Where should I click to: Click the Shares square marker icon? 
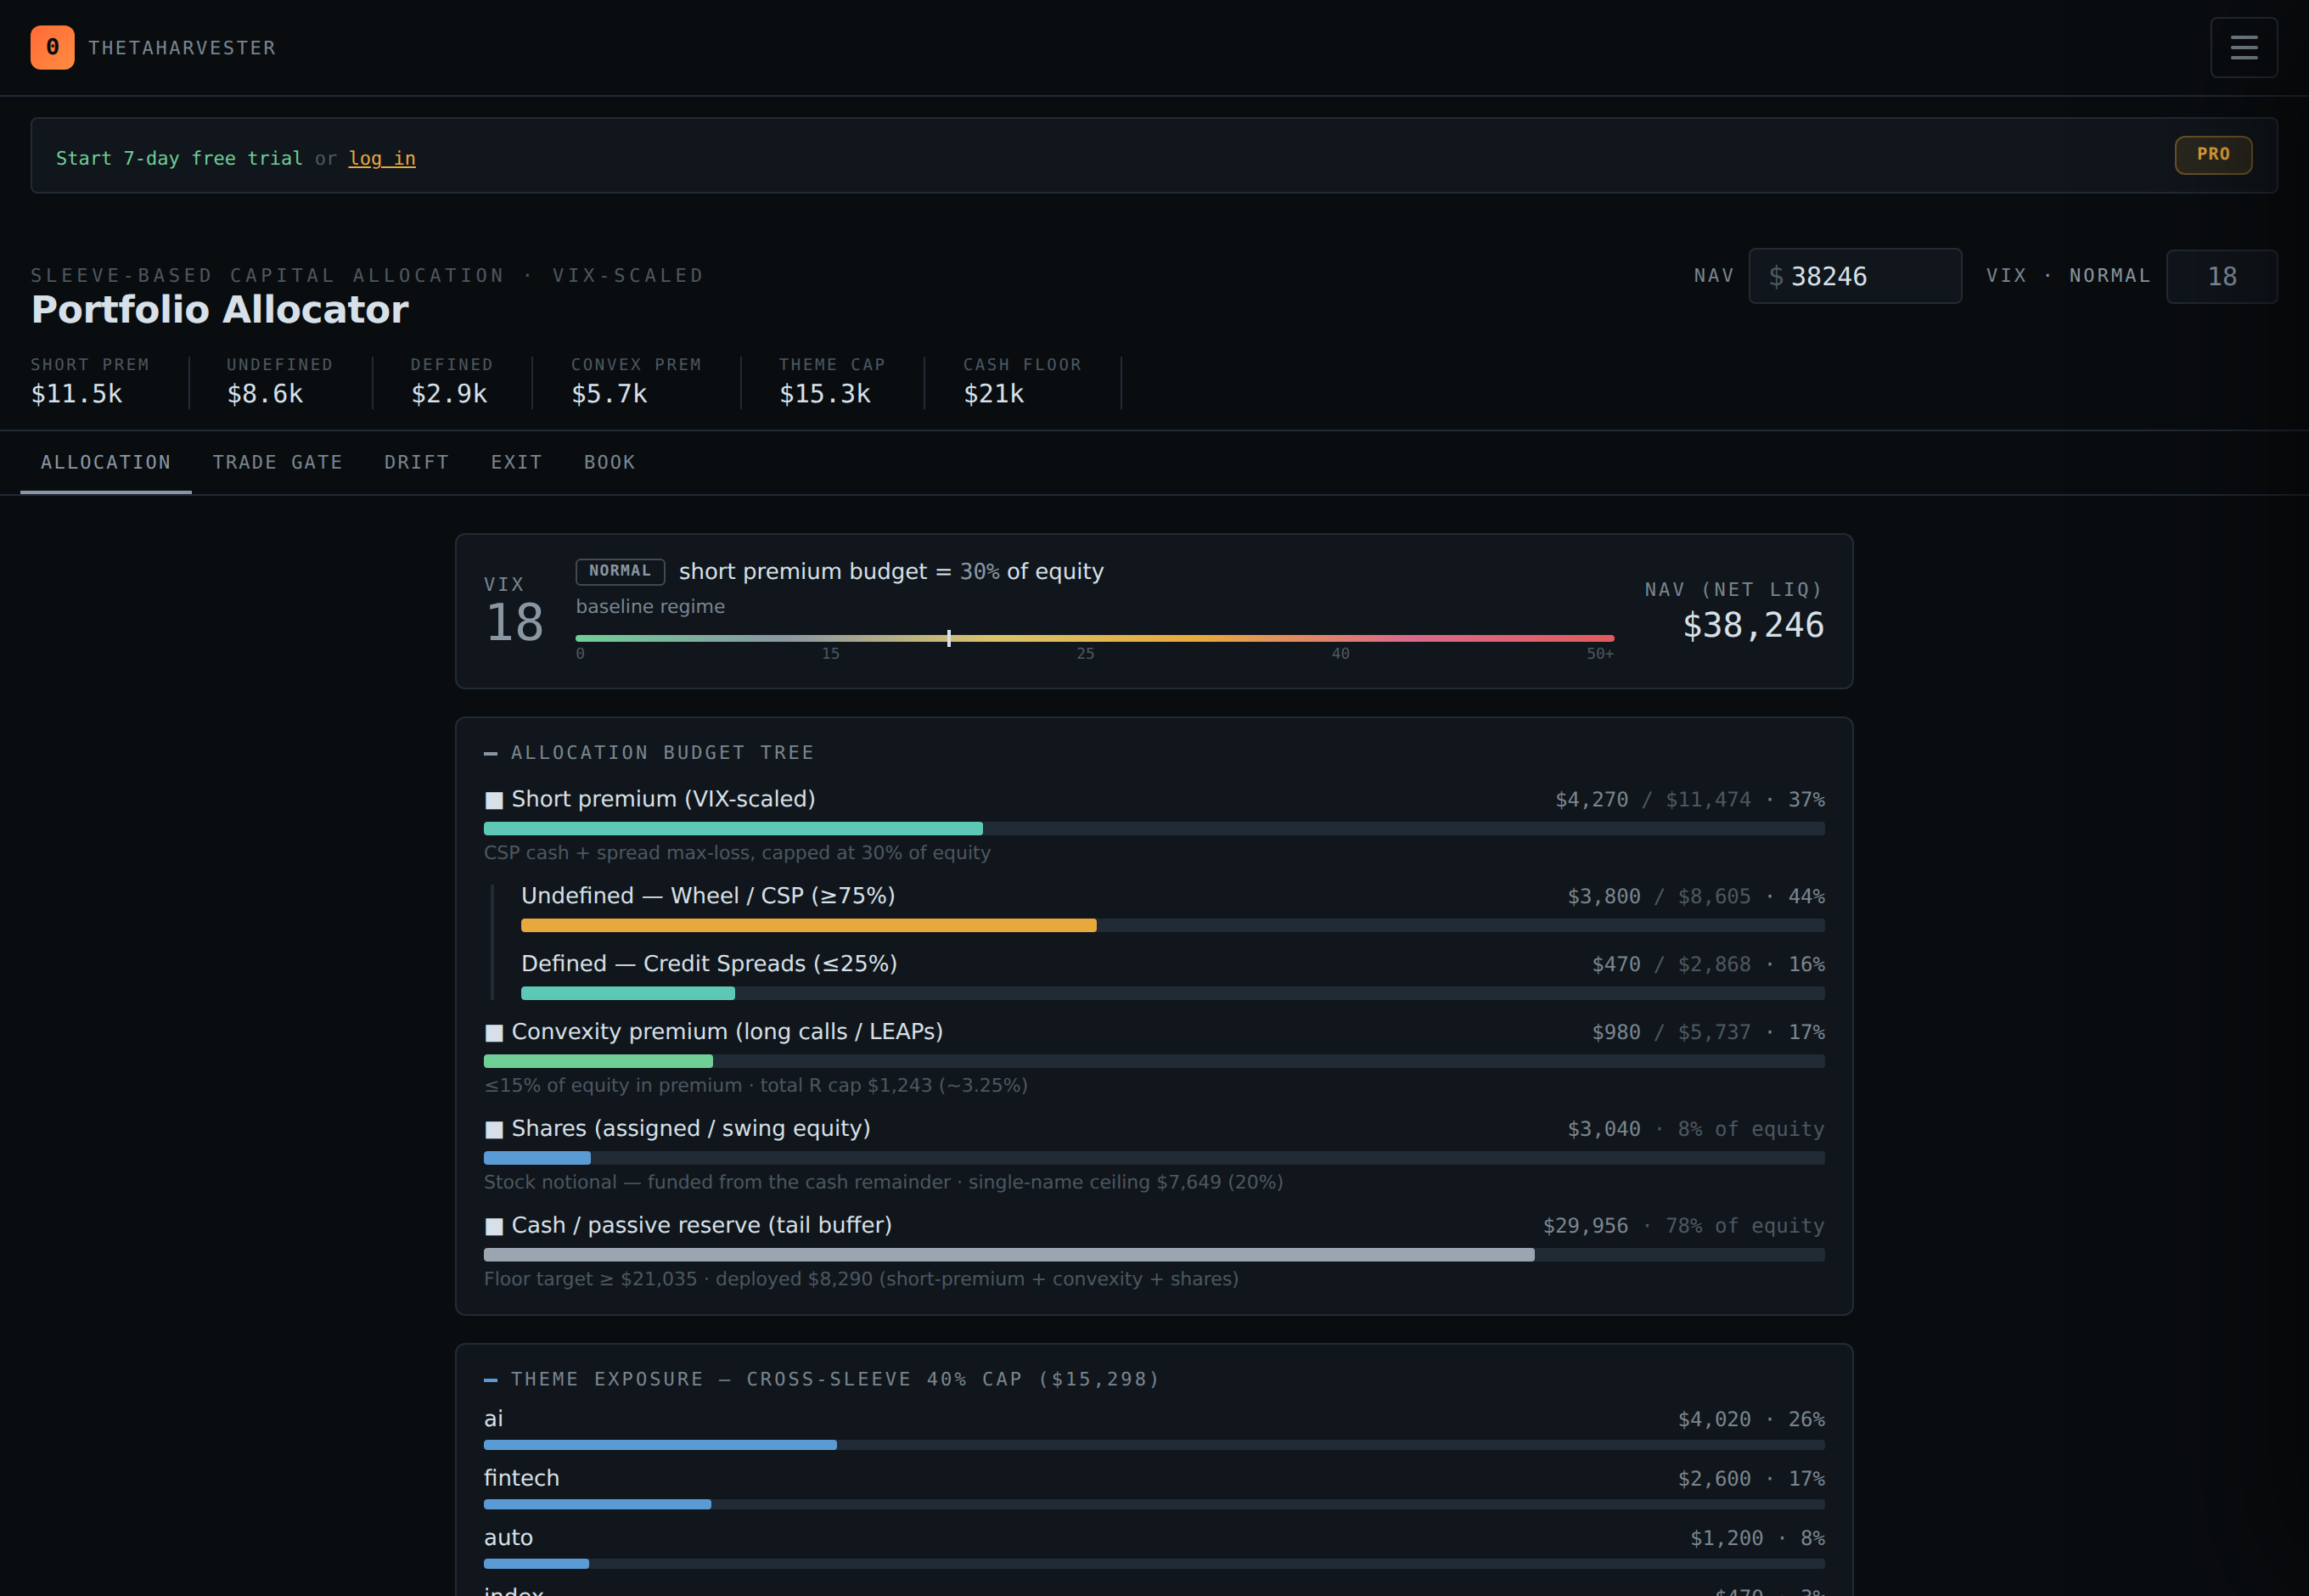tap(494, 1129)
